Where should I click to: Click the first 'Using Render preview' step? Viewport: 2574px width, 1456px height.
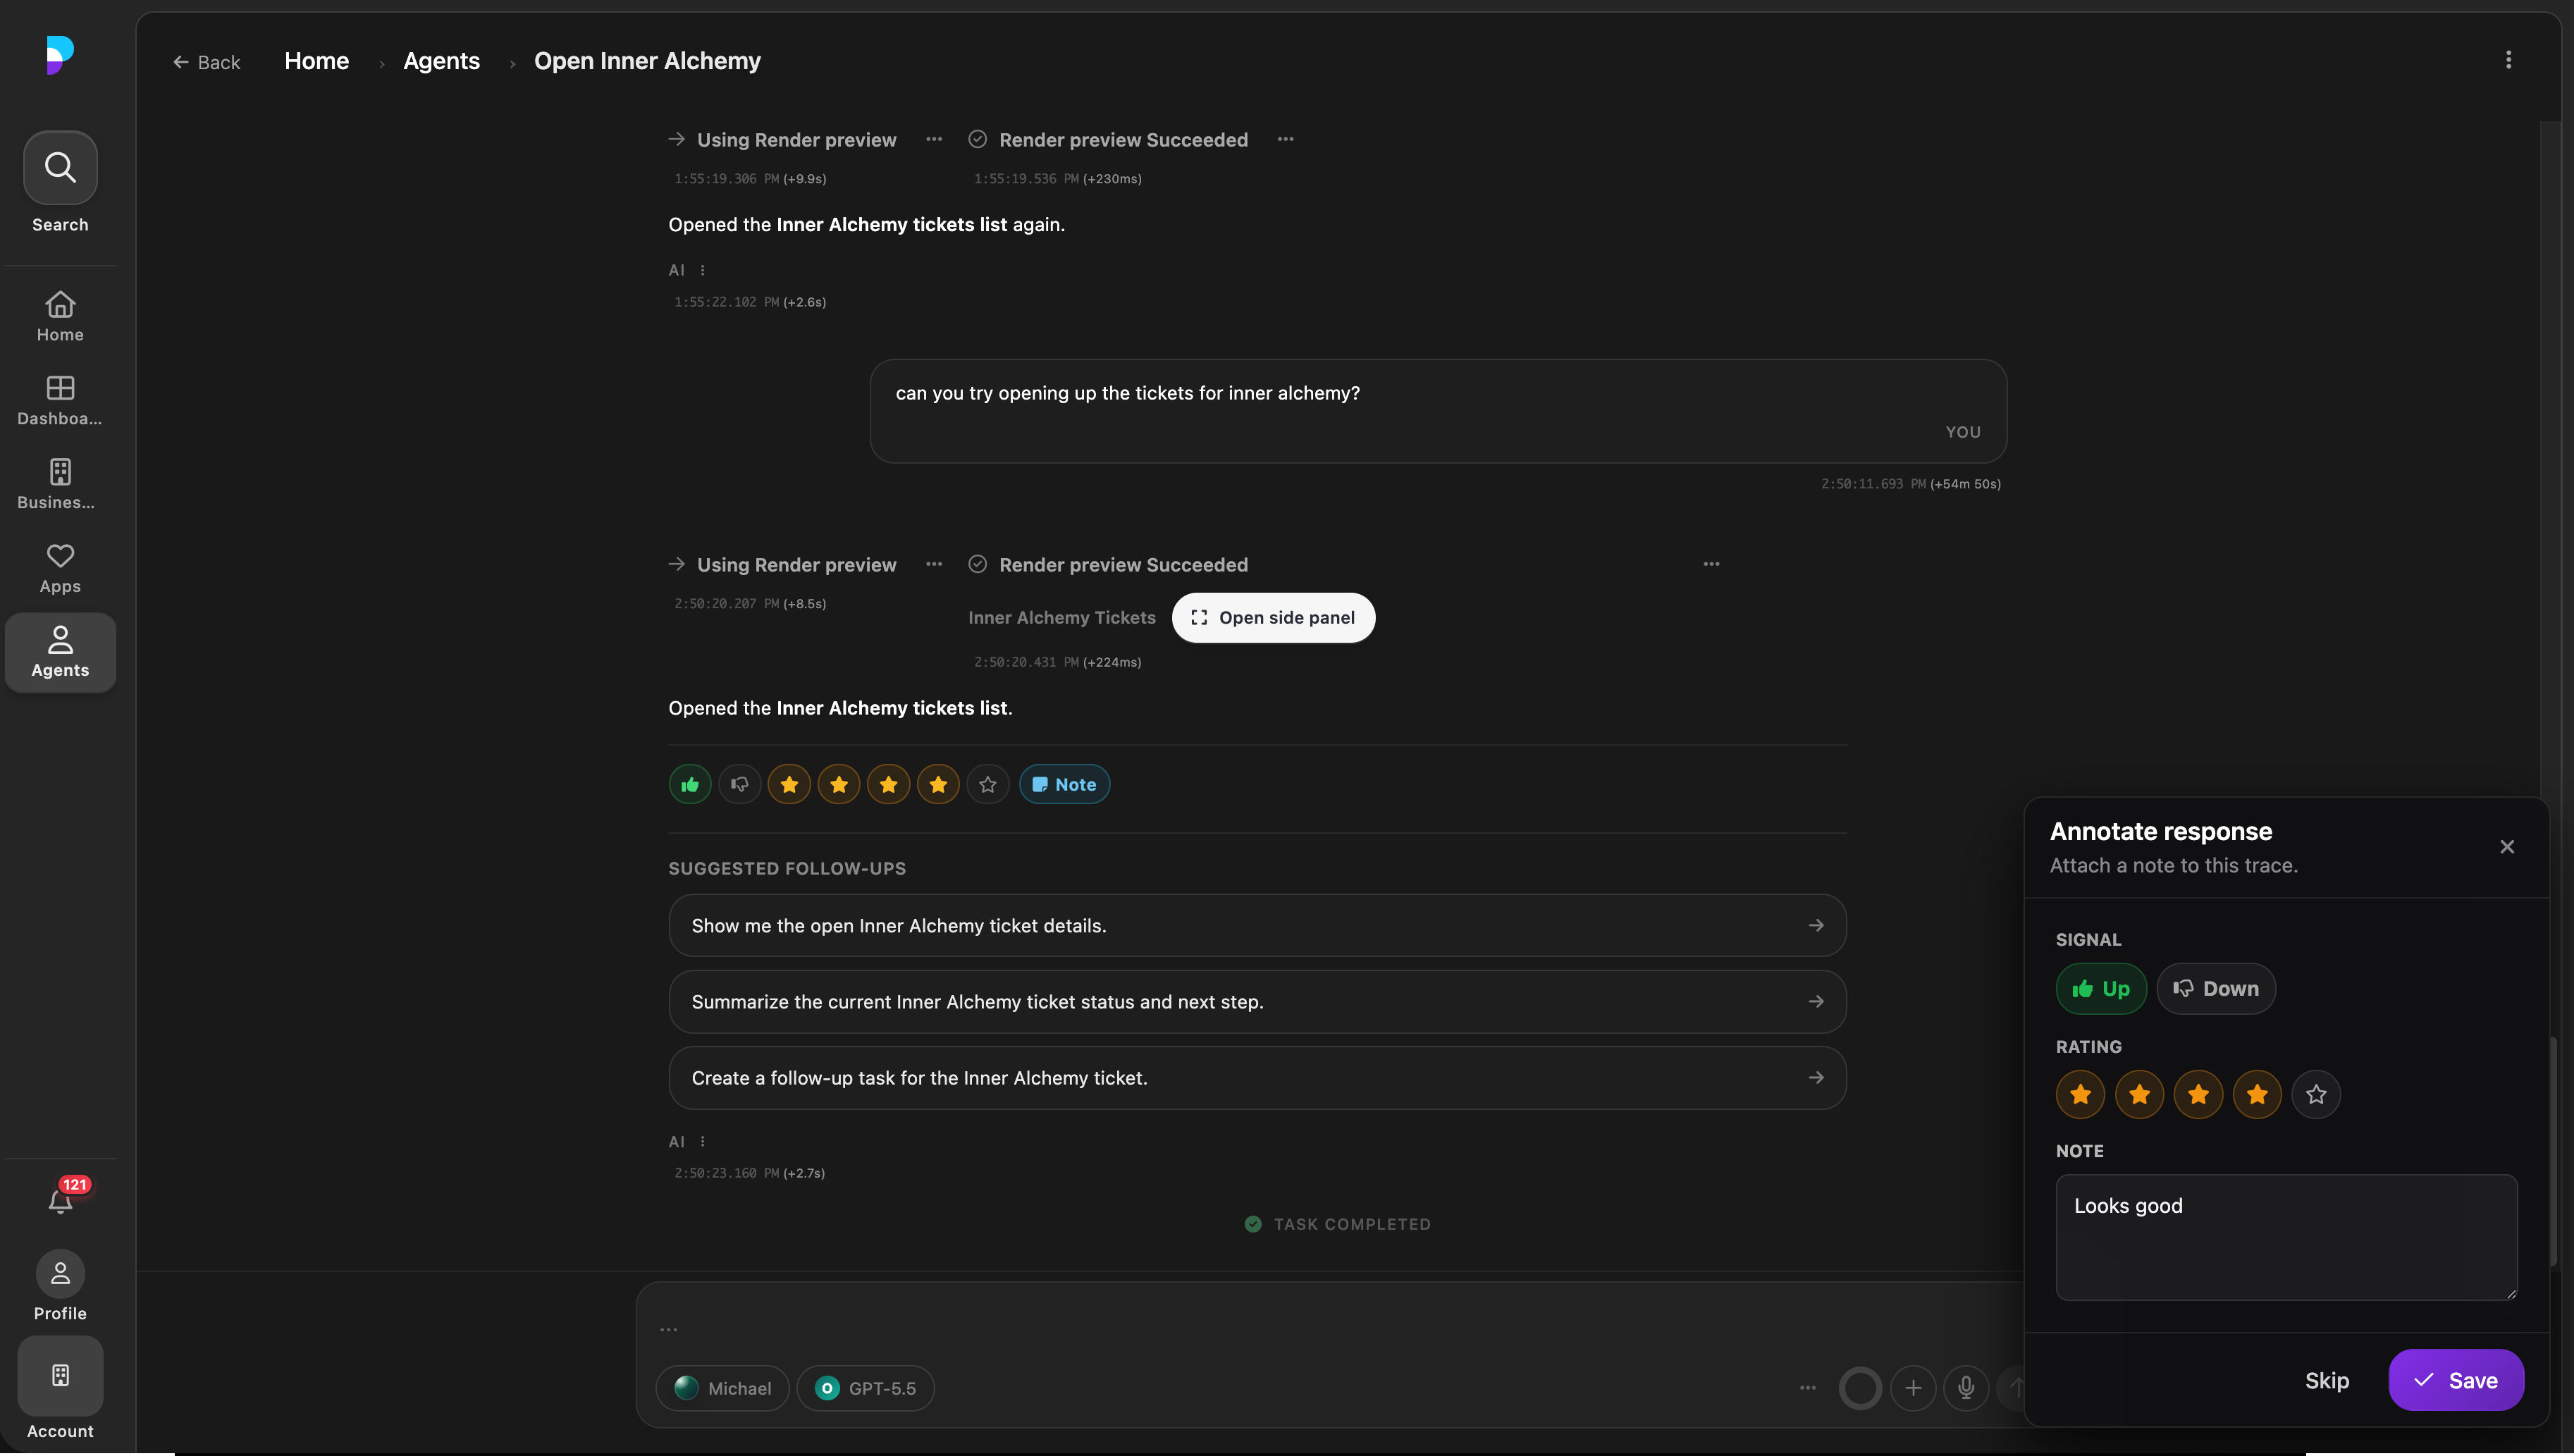coord(782,140)
